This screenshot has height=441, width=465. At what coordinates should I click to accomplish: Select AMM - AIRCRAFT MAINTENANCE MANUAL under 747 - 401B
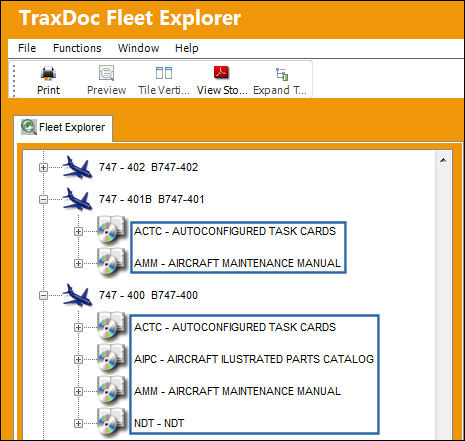tap(237, 263)
